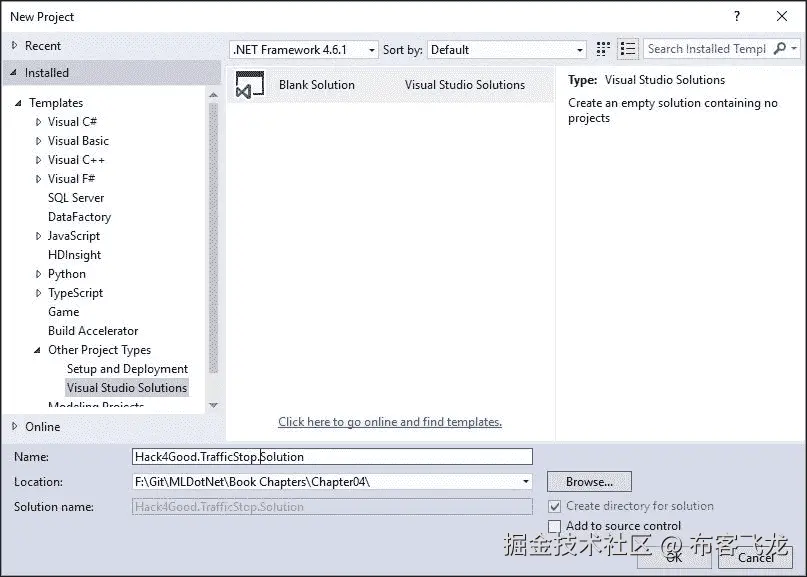Screen dimensions: 807x577
Task: Click the TypeScript label in tree
Action: point(76,293)
